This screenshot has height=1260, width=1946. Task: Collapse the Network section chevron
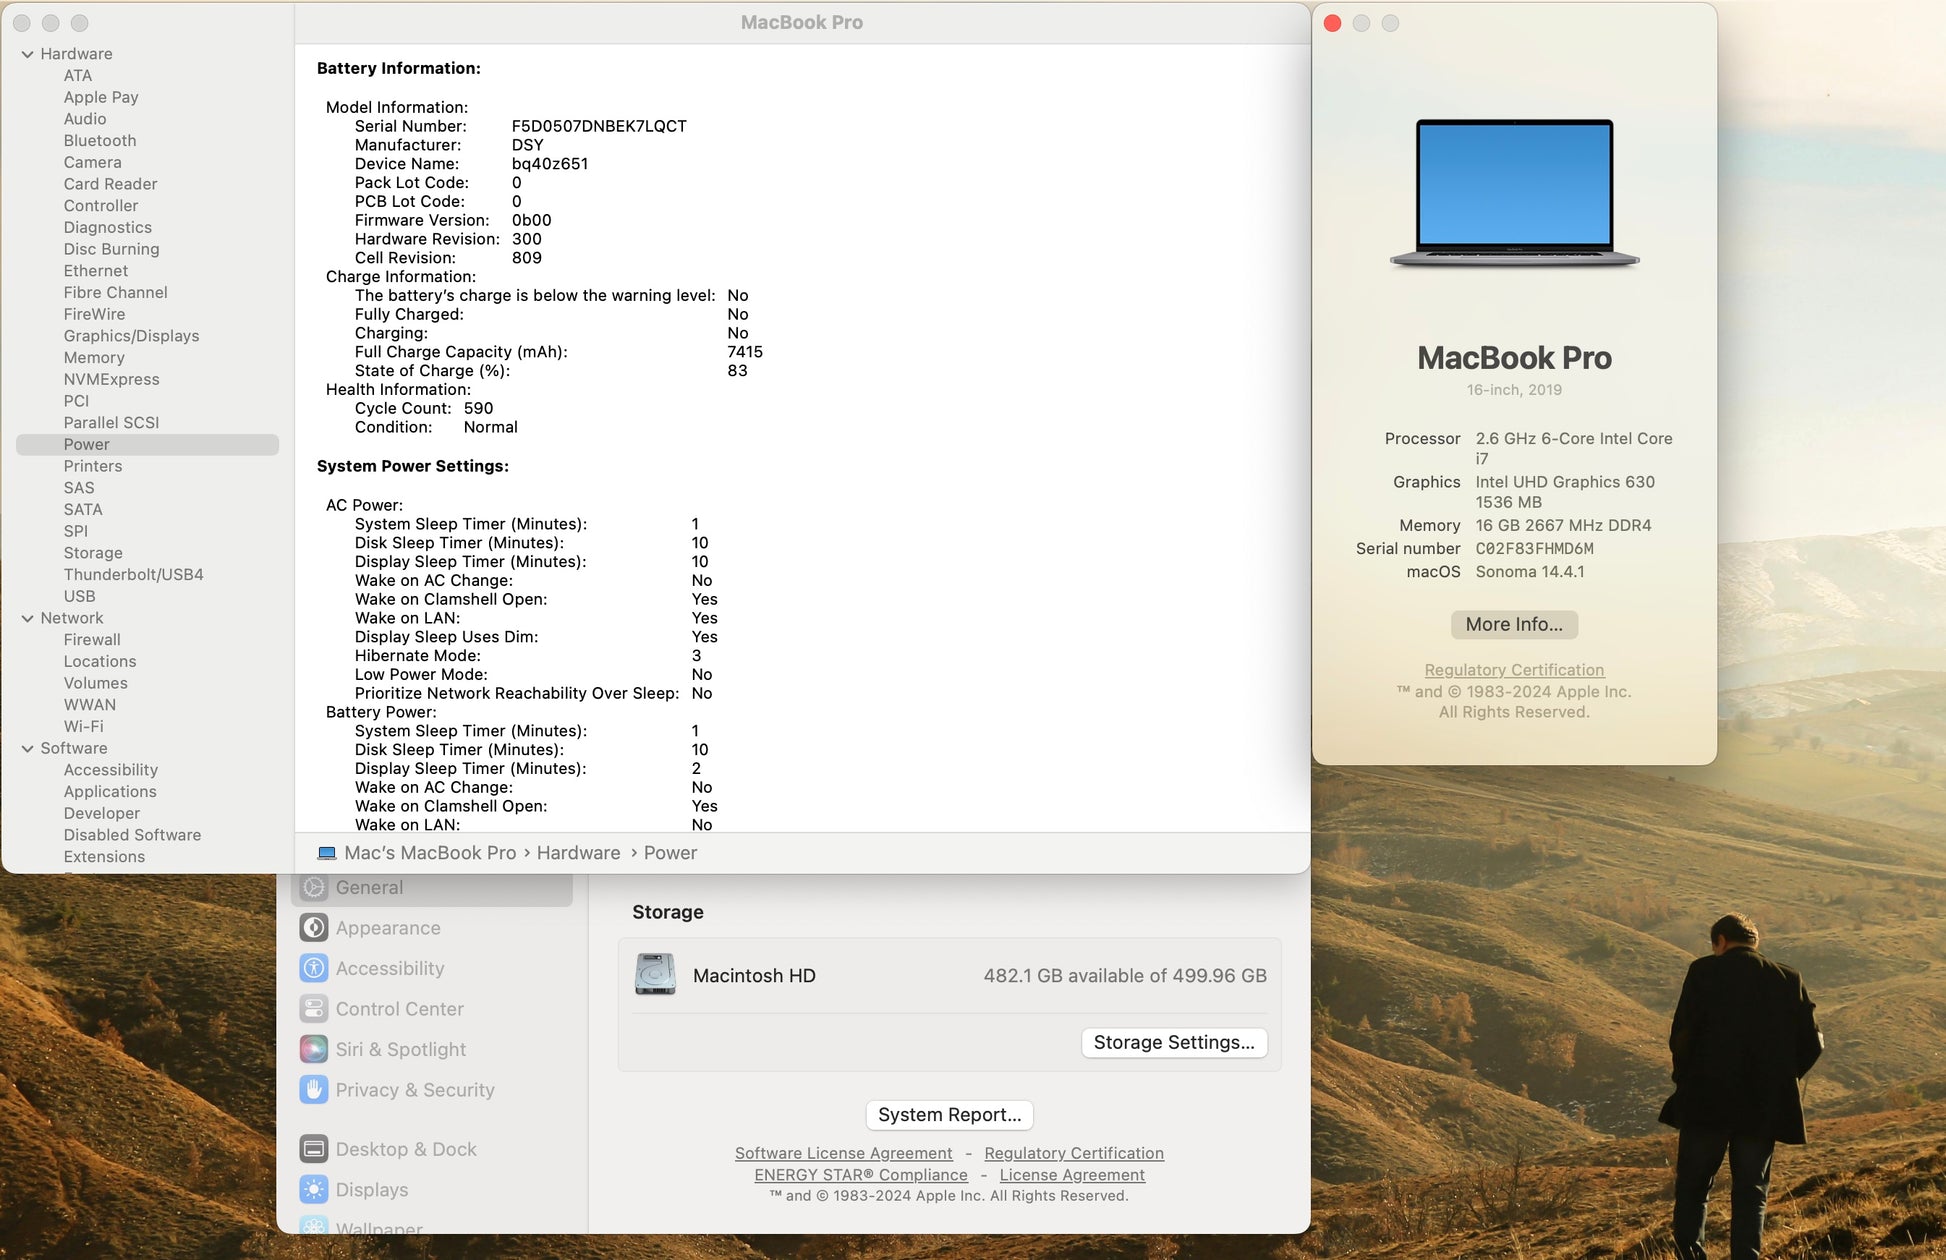[x=27, y=618]
